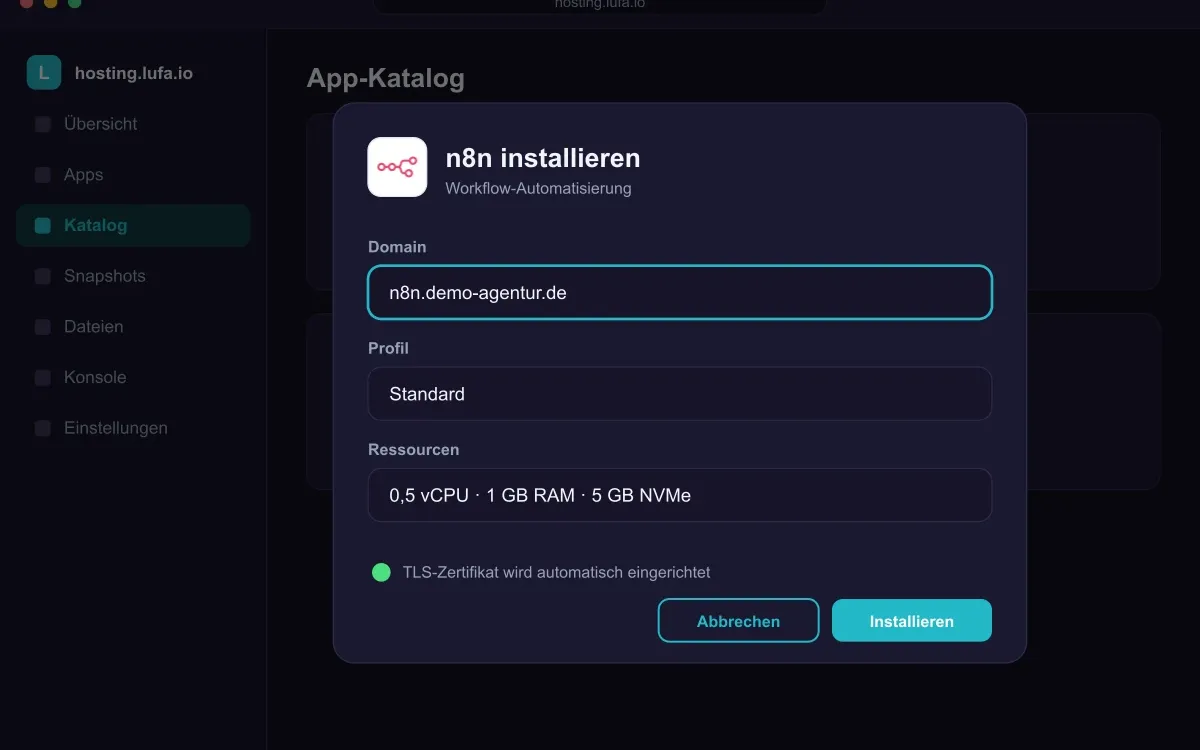Viewport: 1200px width, 750px height.
Task: Click the green TLS status indicator
Action: pos(381,572)
